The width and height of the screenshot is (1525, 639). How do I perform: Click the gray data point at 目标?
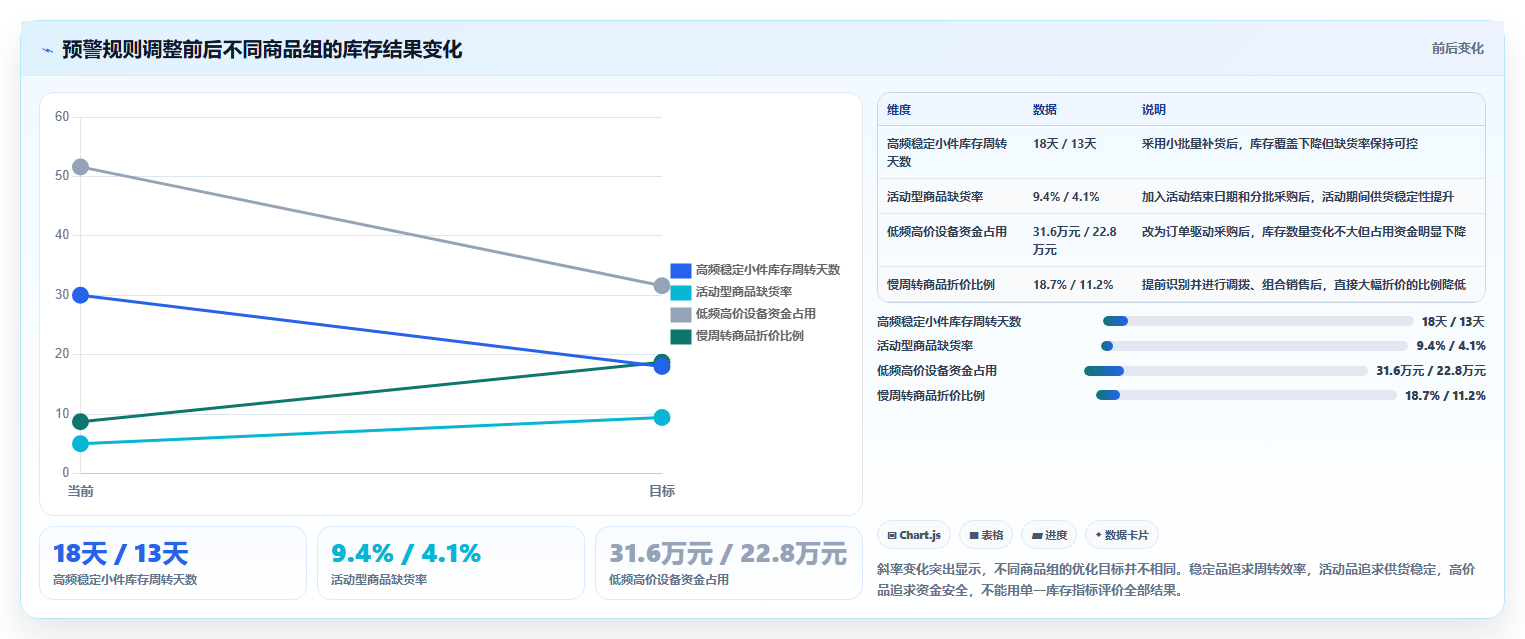(661, 285)
